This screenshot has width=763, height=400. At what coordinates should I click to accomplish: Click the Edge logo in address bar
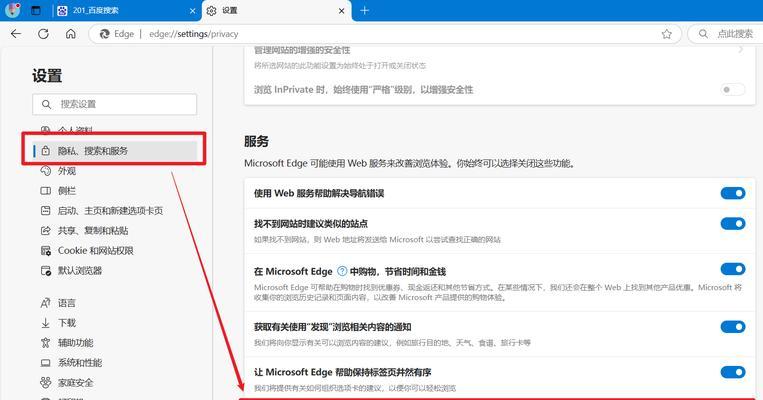click(x=104, y=34)
